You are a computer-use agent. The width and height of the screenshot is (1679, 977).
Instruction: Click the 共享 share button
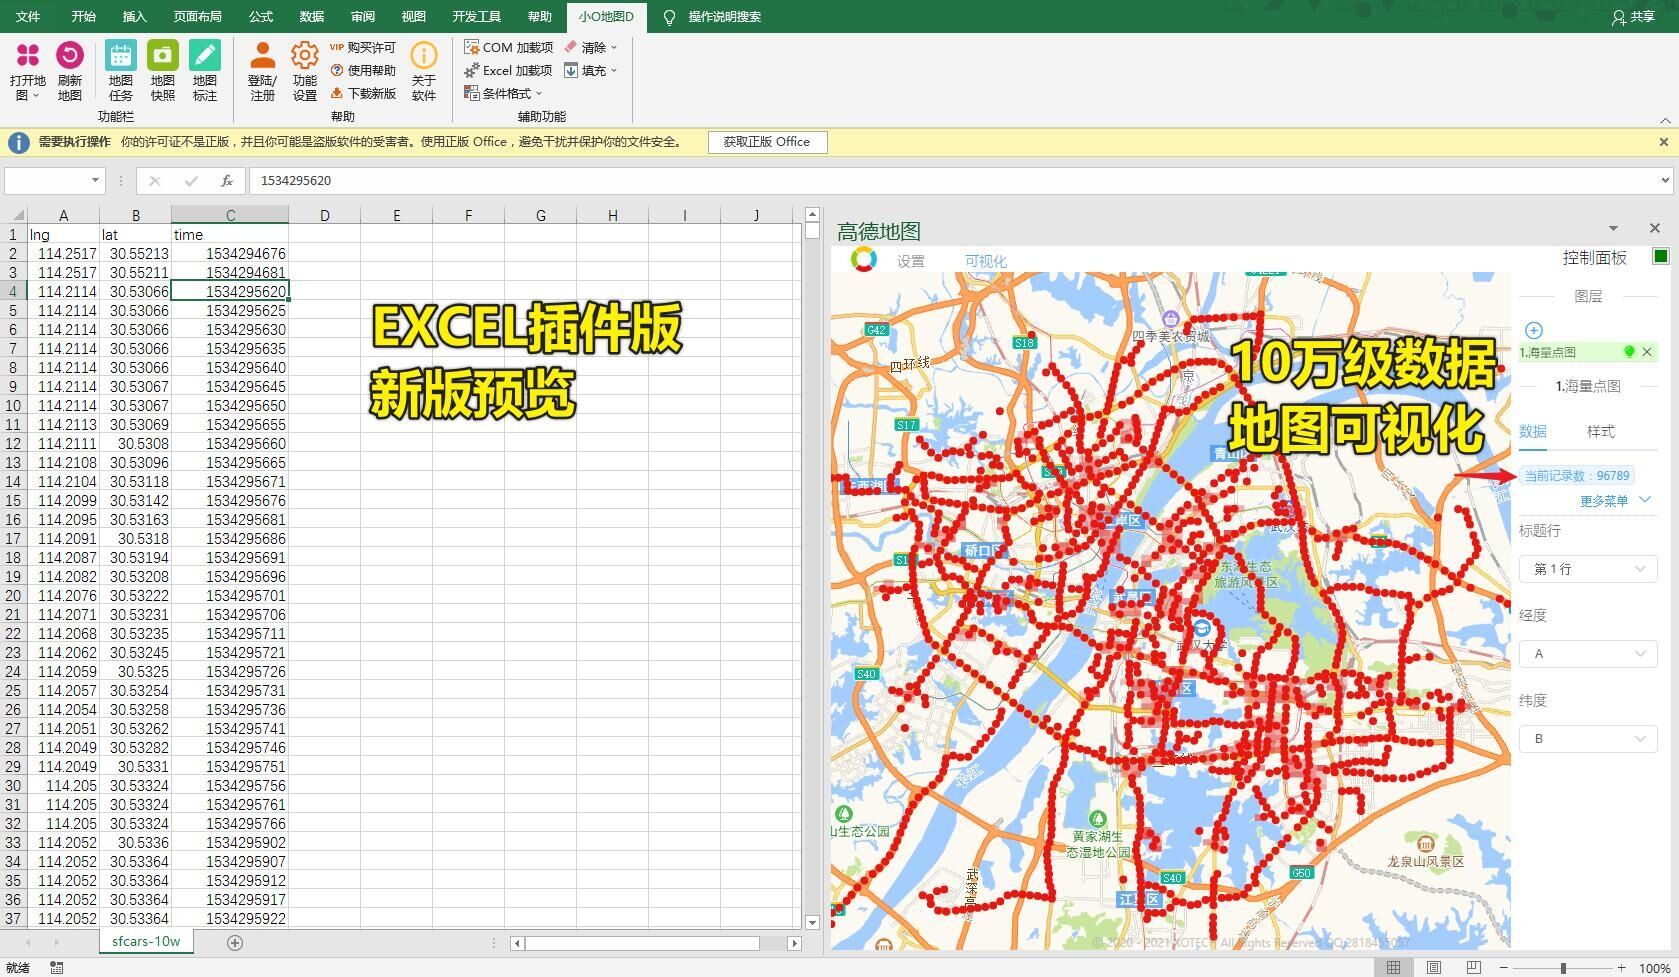1634,17
